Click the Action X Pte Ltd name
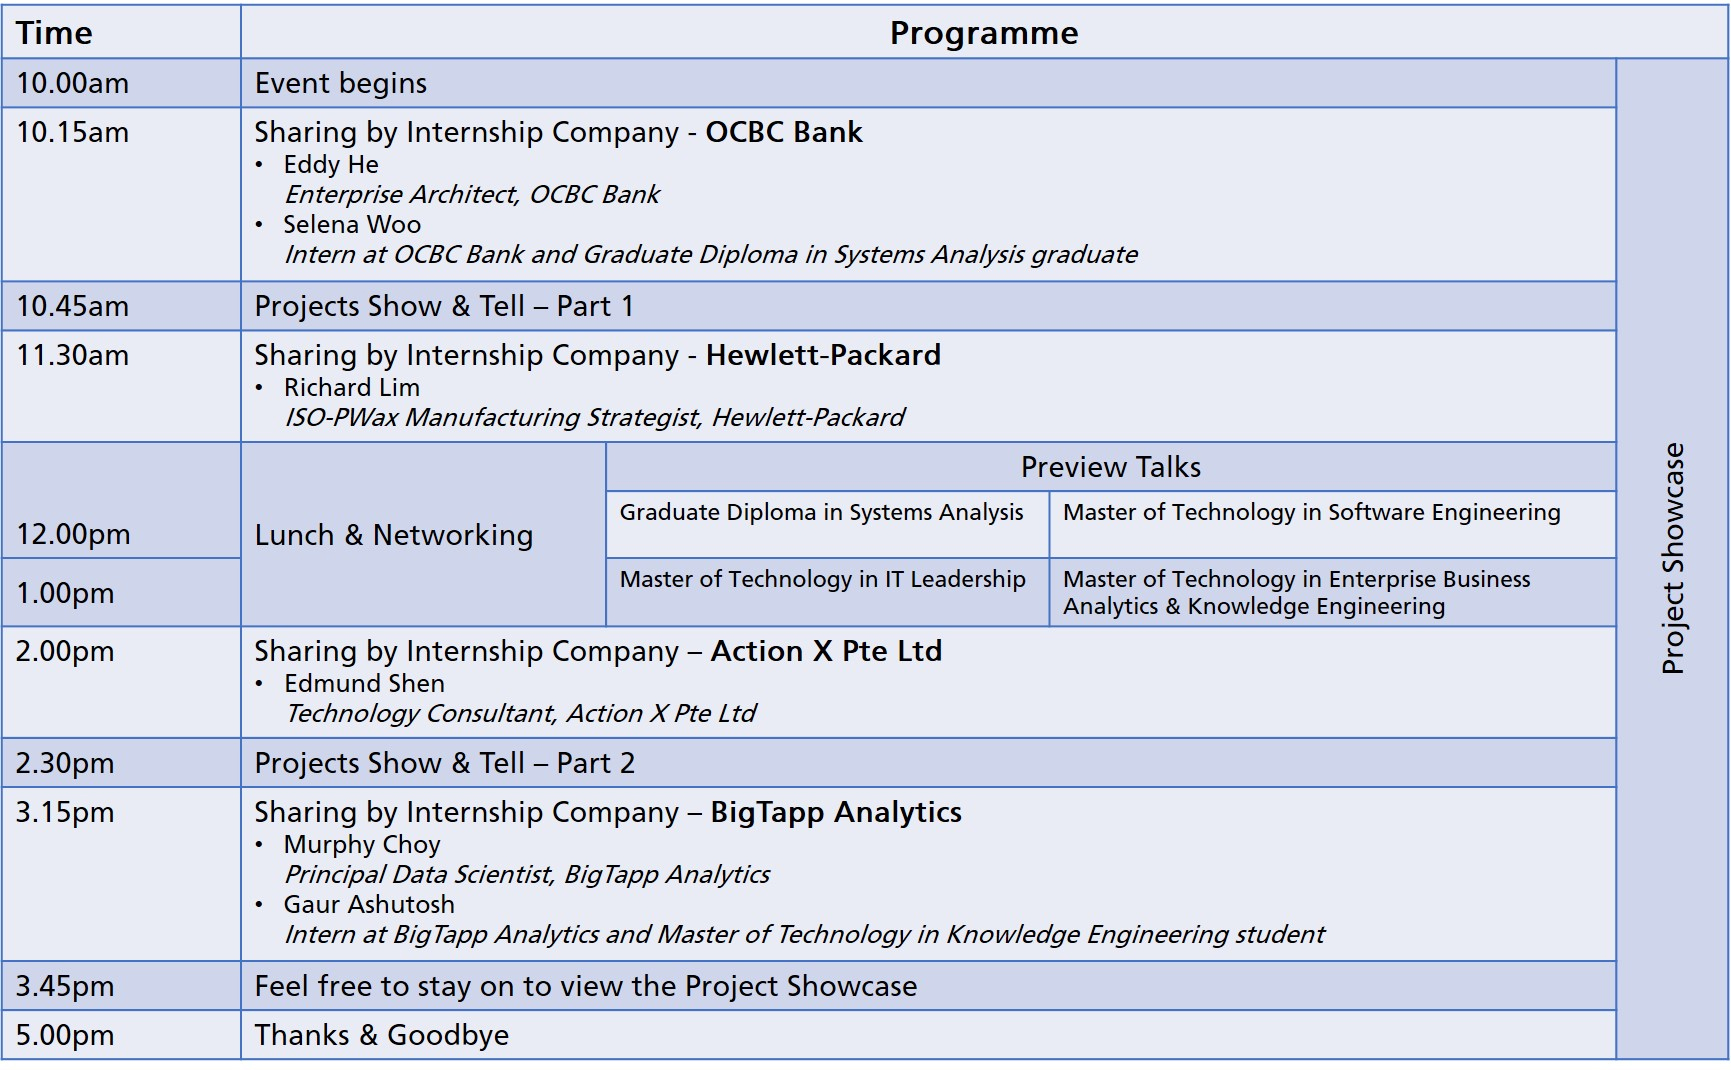Screen dimensions: 1731x1070 (826, 651)
